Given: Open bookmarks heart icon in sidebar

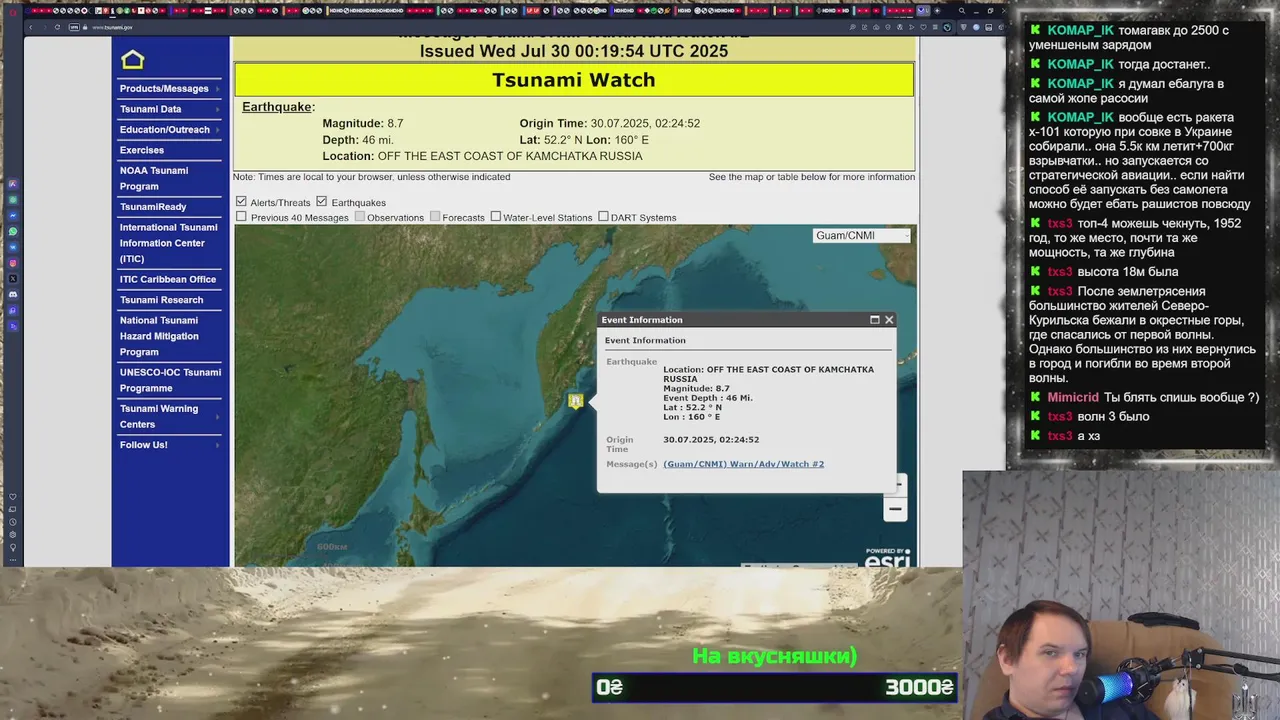Looking at the screenshot, I should tap(13, 497).
